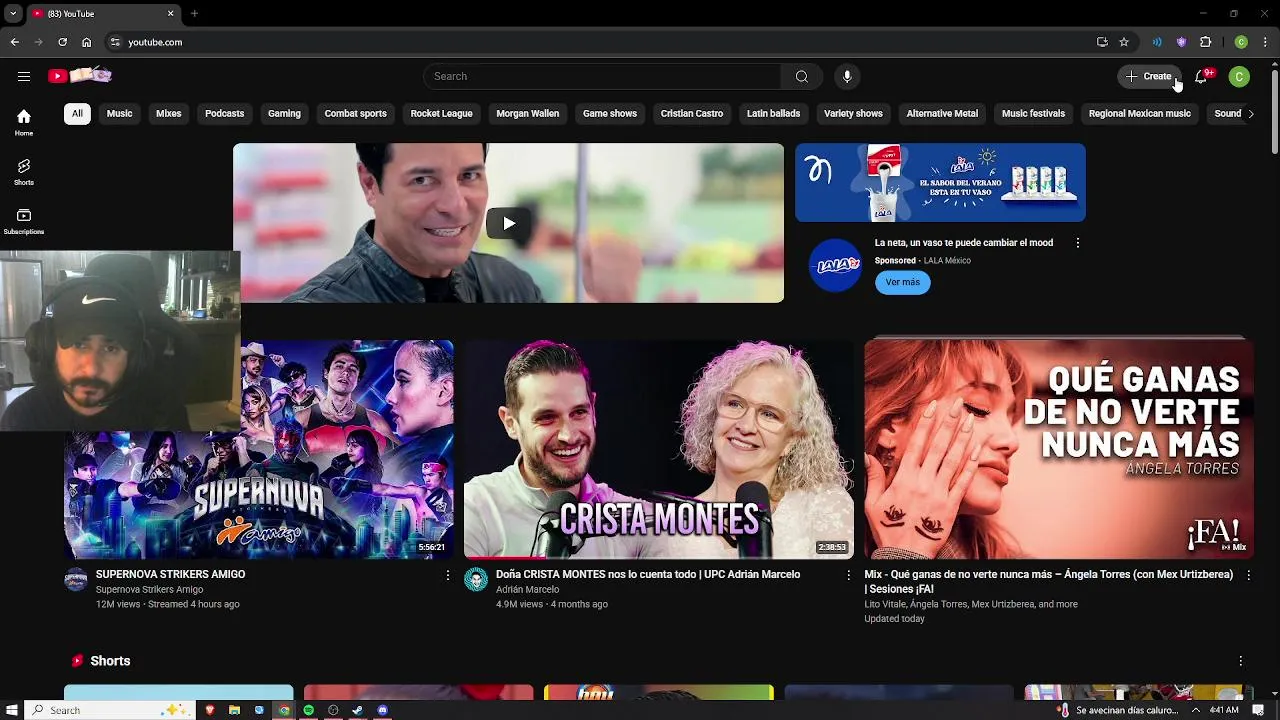
Task: Click the YouTube logo
Action: (x=80, y=76)
